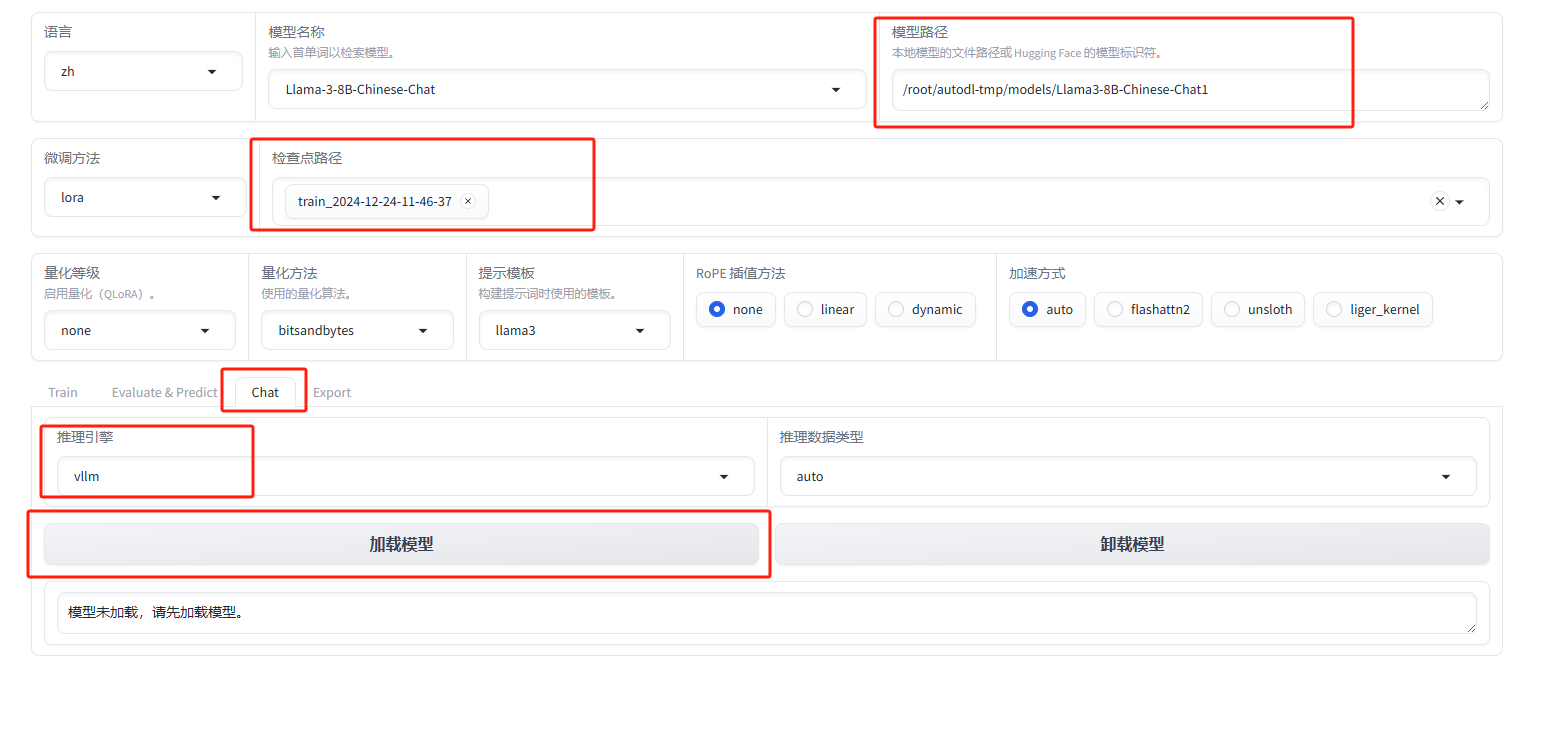The width and height of the screenshot is (1557, 748).
Task: Clear all checkpoint paths with the X icon
Action: click(1439, 201)
